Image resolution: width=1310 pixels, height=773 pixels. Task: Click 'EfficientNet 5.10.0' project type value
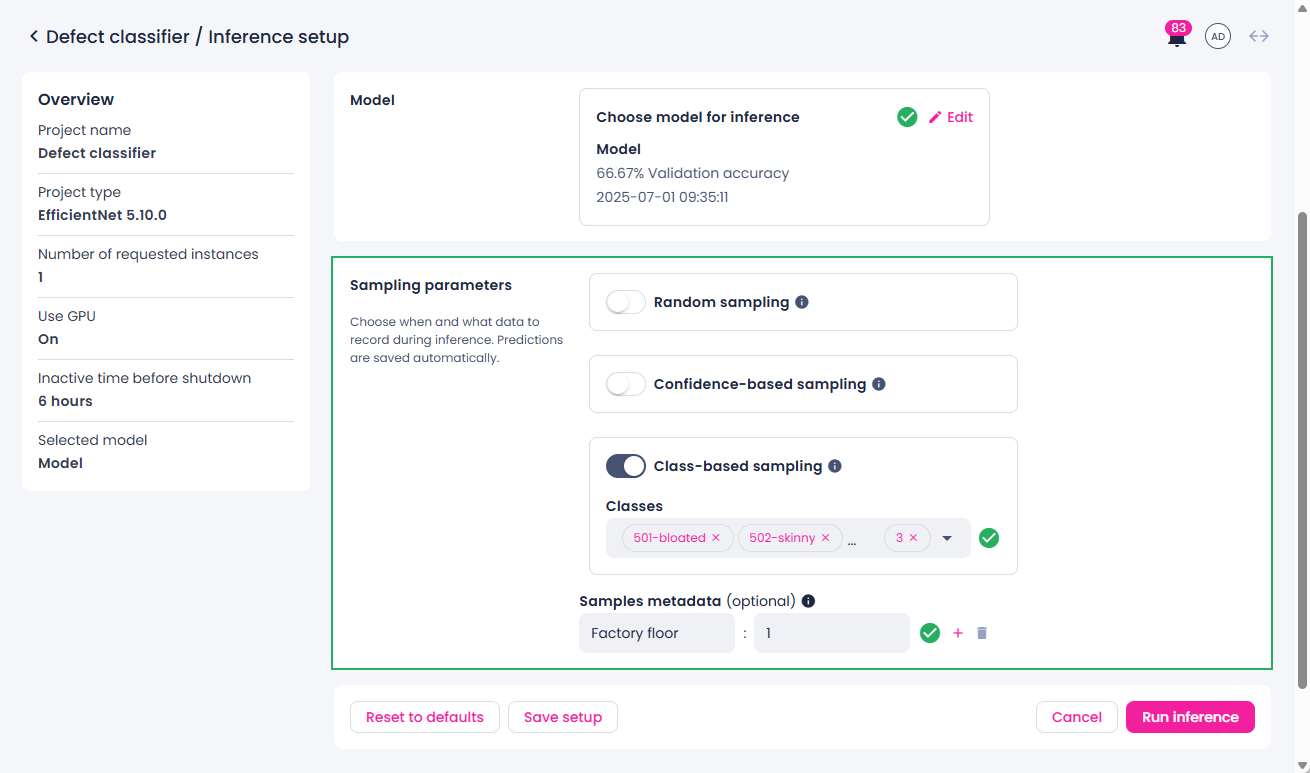pyautogui.click(x=102, y=215)
